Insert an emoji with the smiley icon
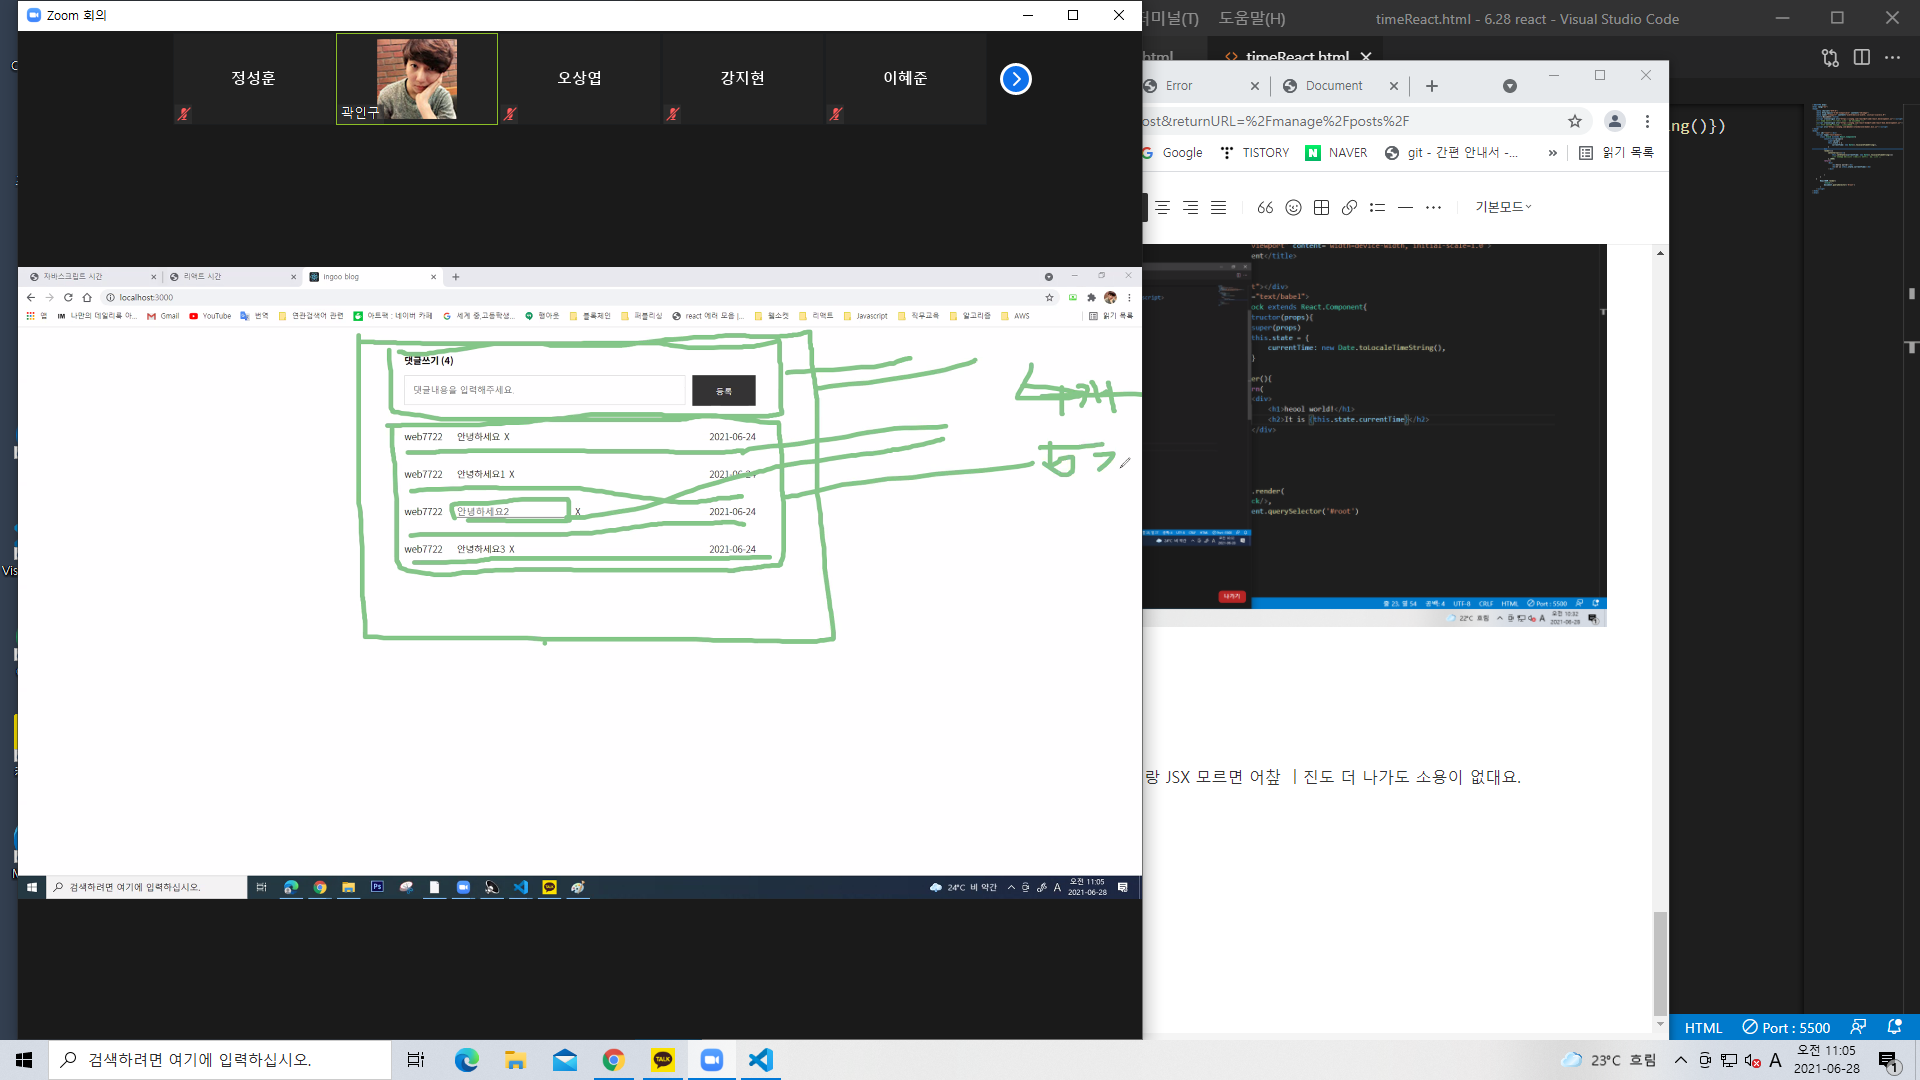The height and width of the screenshot is (1080, 1920). 1293,207
